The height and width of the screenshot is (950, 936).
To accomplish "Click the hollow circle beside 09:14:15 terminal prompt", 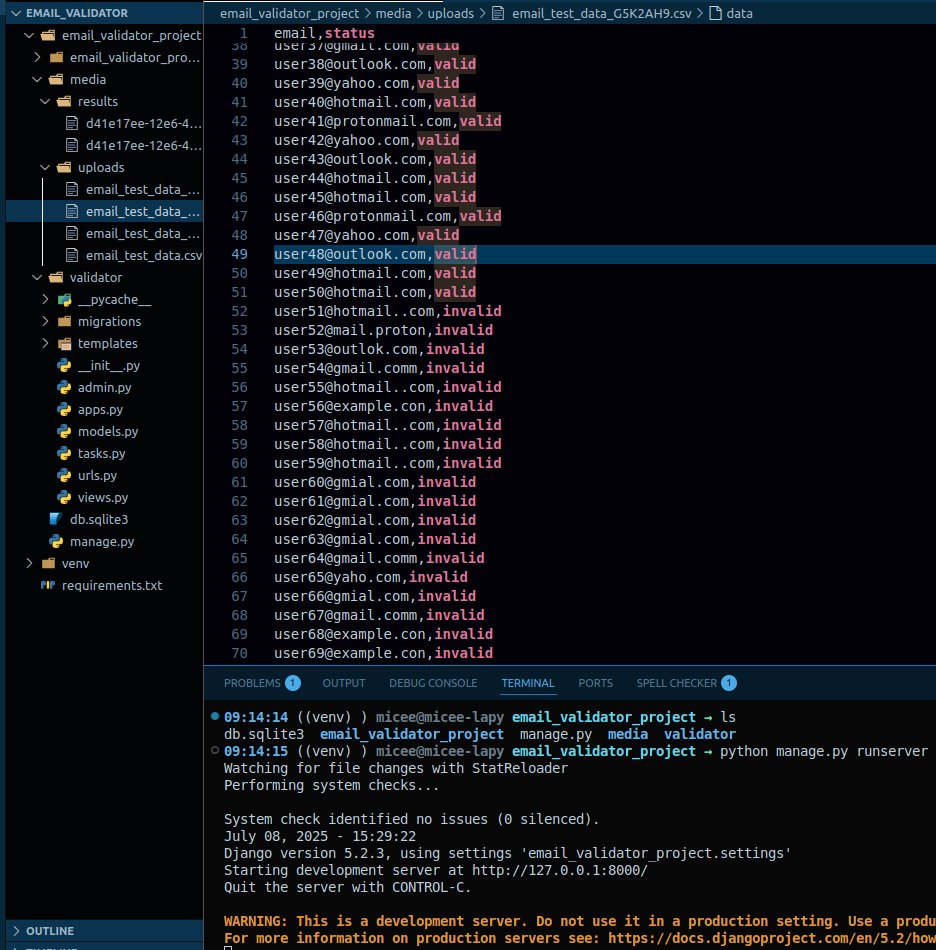I will tap(214, 750).
